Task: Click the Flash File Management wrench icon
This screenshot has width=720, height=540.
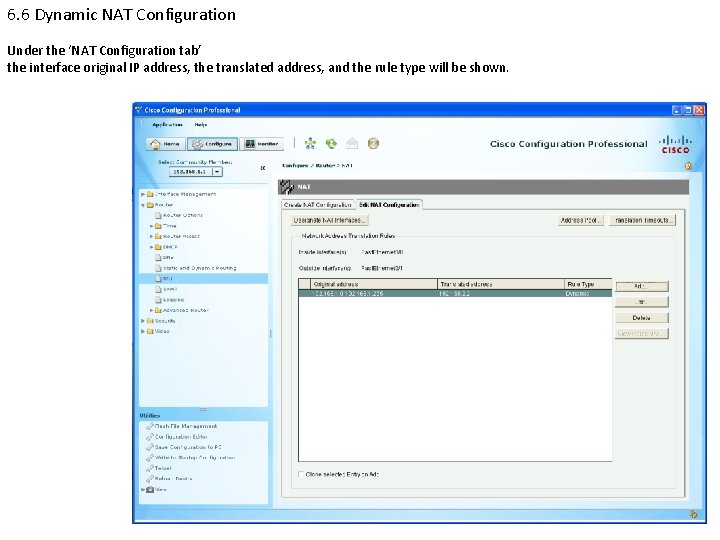Action: pos(149,427)
